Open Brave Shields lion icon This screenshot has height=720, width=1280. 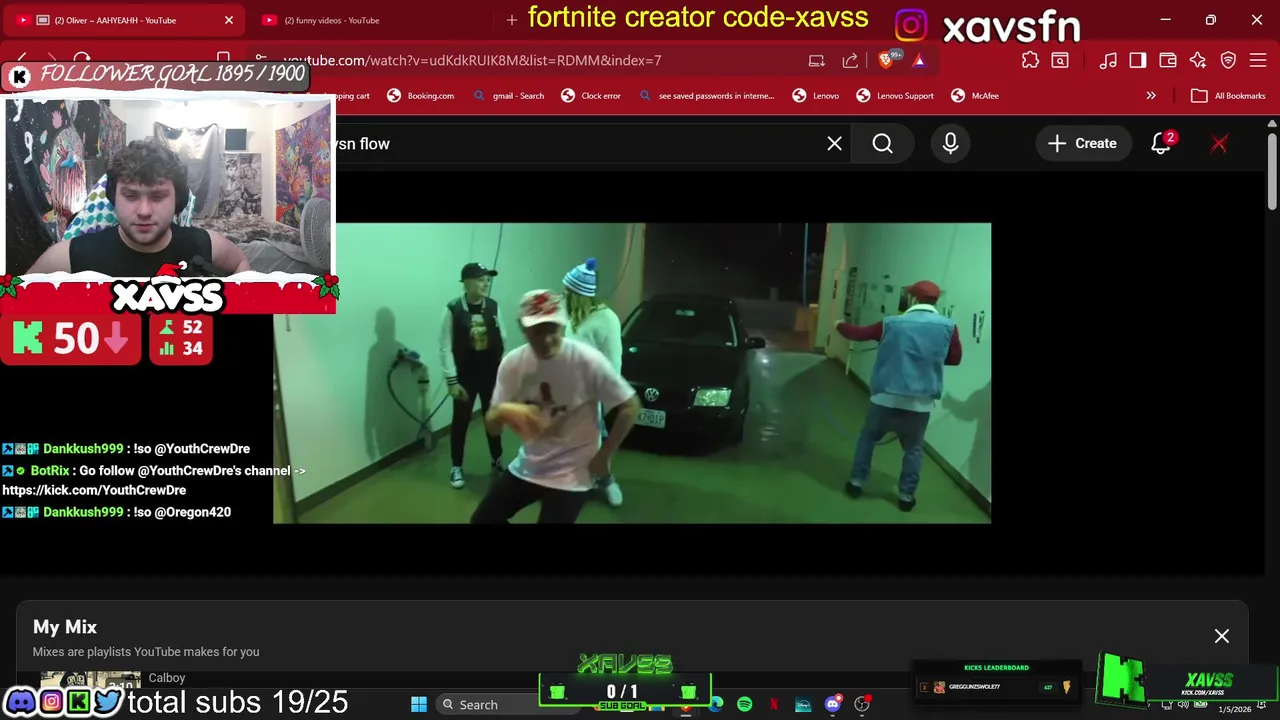(x=886, y=61)
